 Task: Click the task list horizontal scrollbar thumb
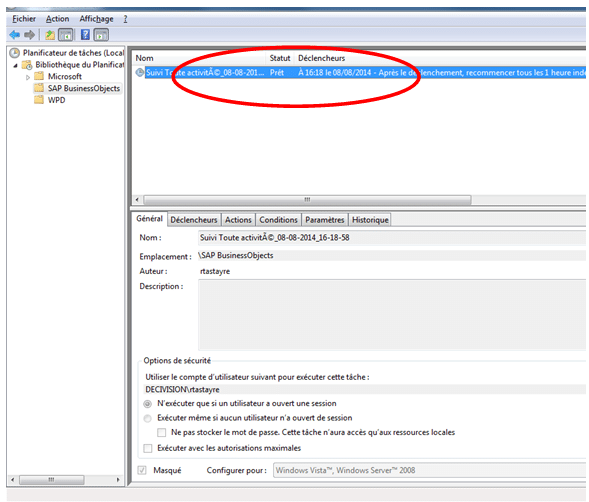point(307,200)
